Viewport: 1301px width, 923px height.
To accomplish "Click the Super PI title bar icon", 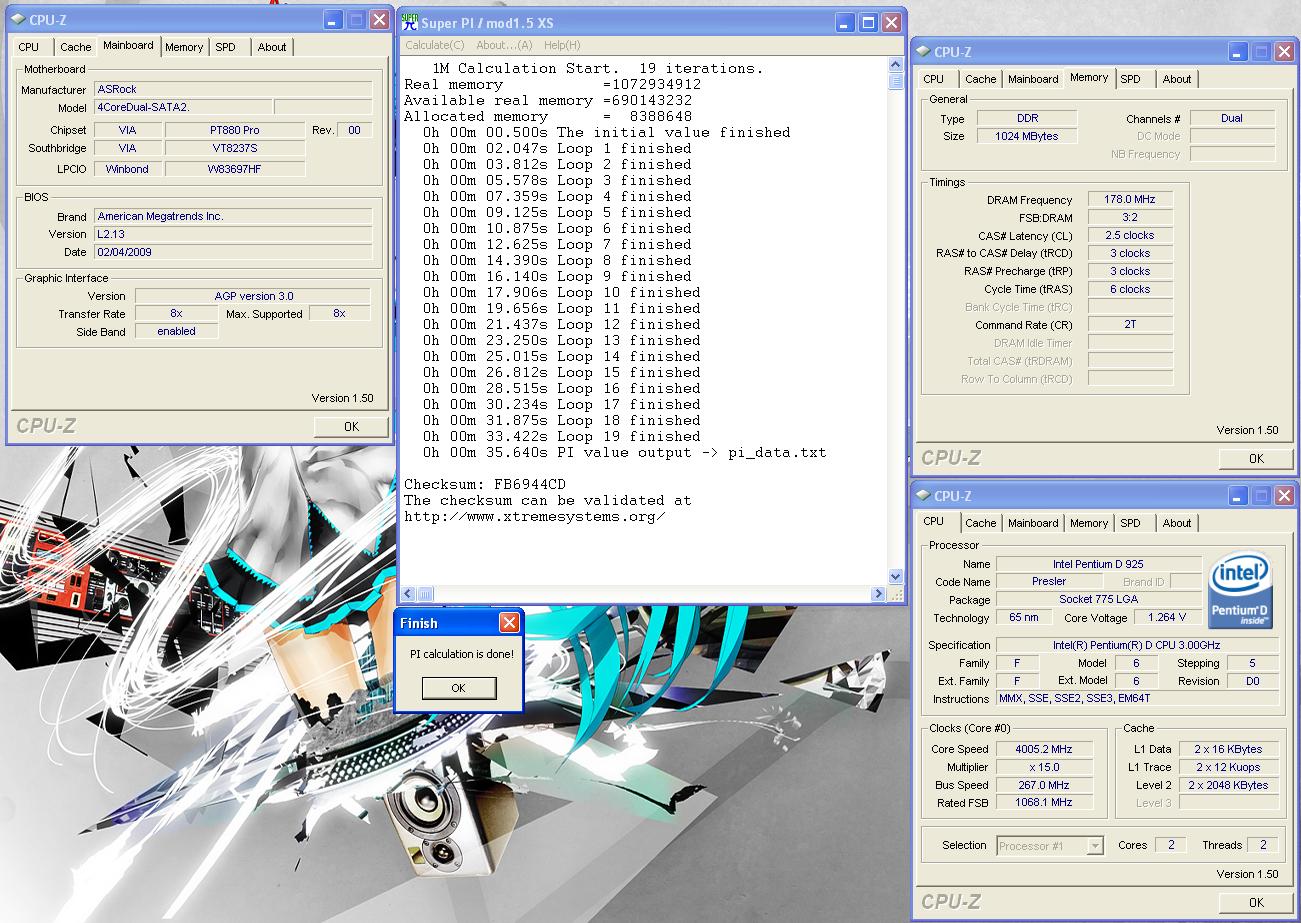I will [x=409, y=22].
